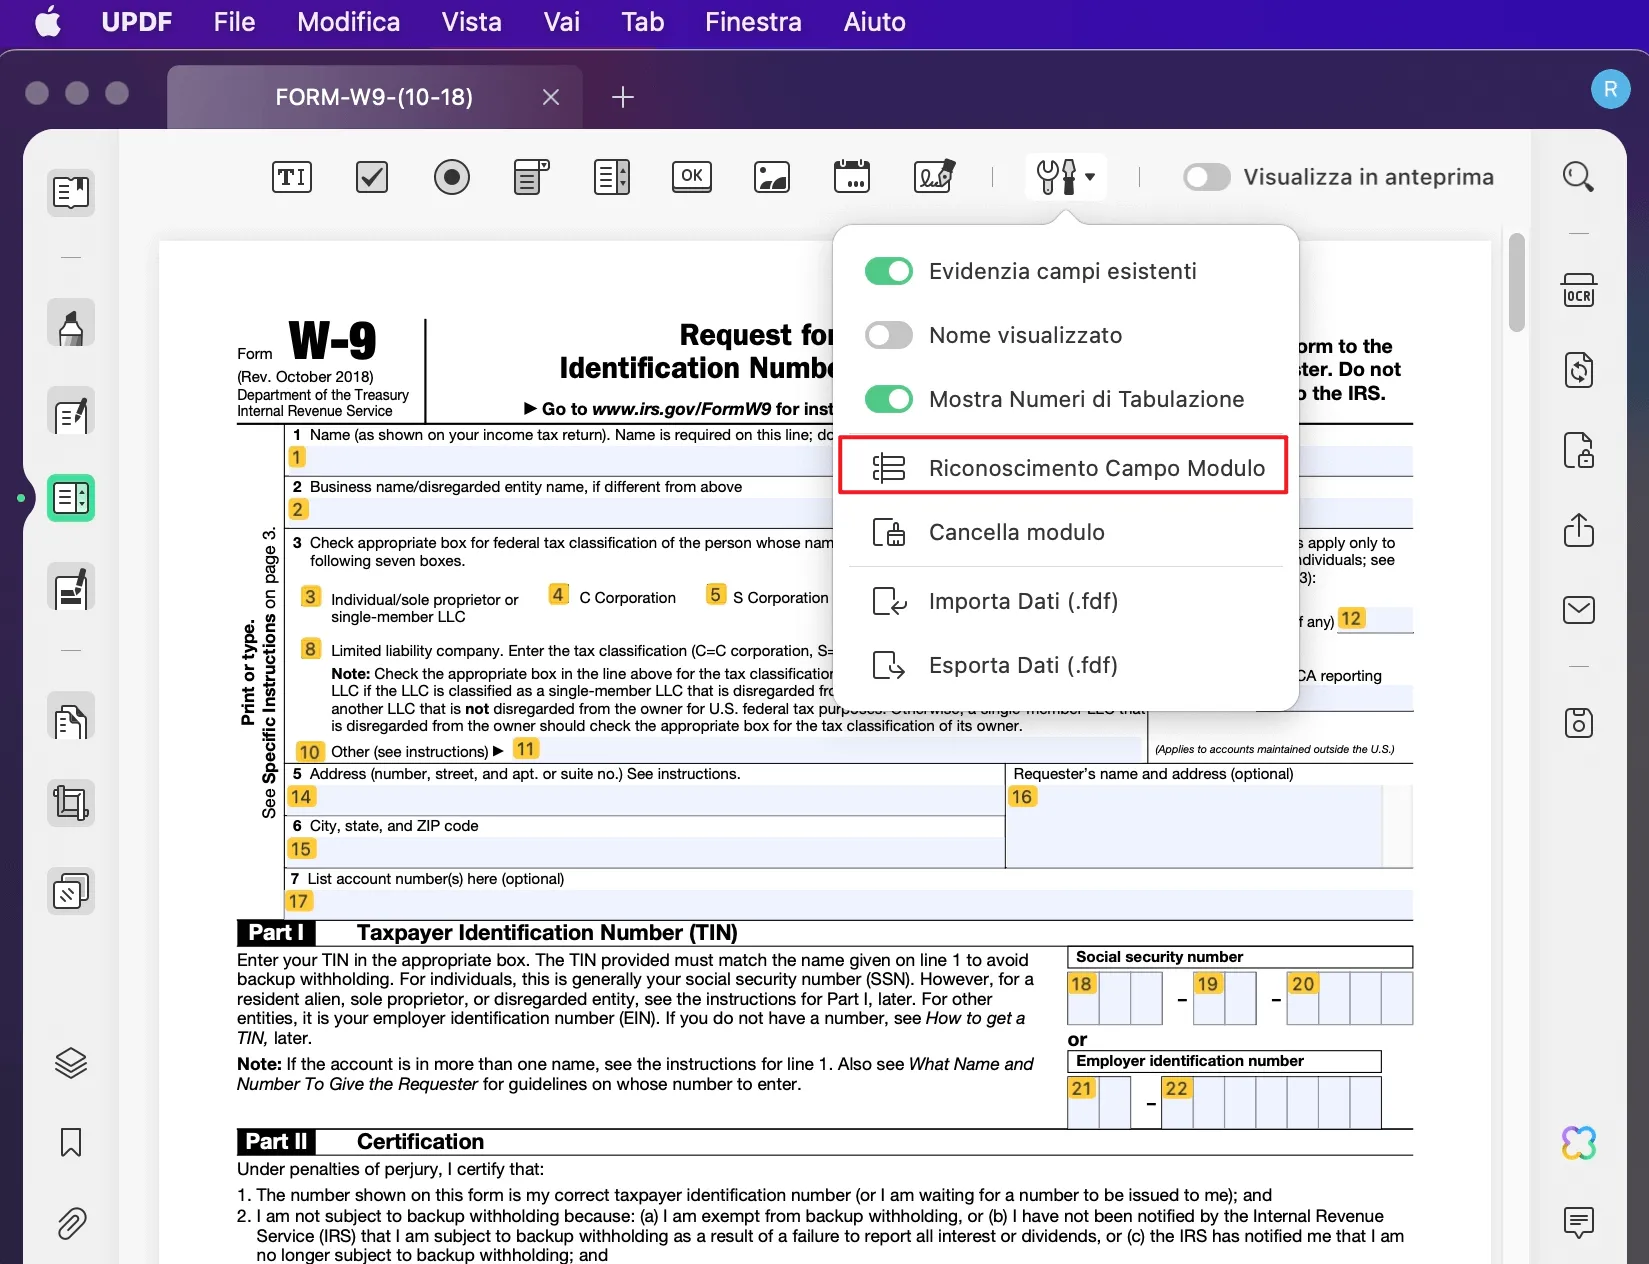The image size is (1649, 1264).
Task: Send file by email icon
Action: (x=1579, y=610)
